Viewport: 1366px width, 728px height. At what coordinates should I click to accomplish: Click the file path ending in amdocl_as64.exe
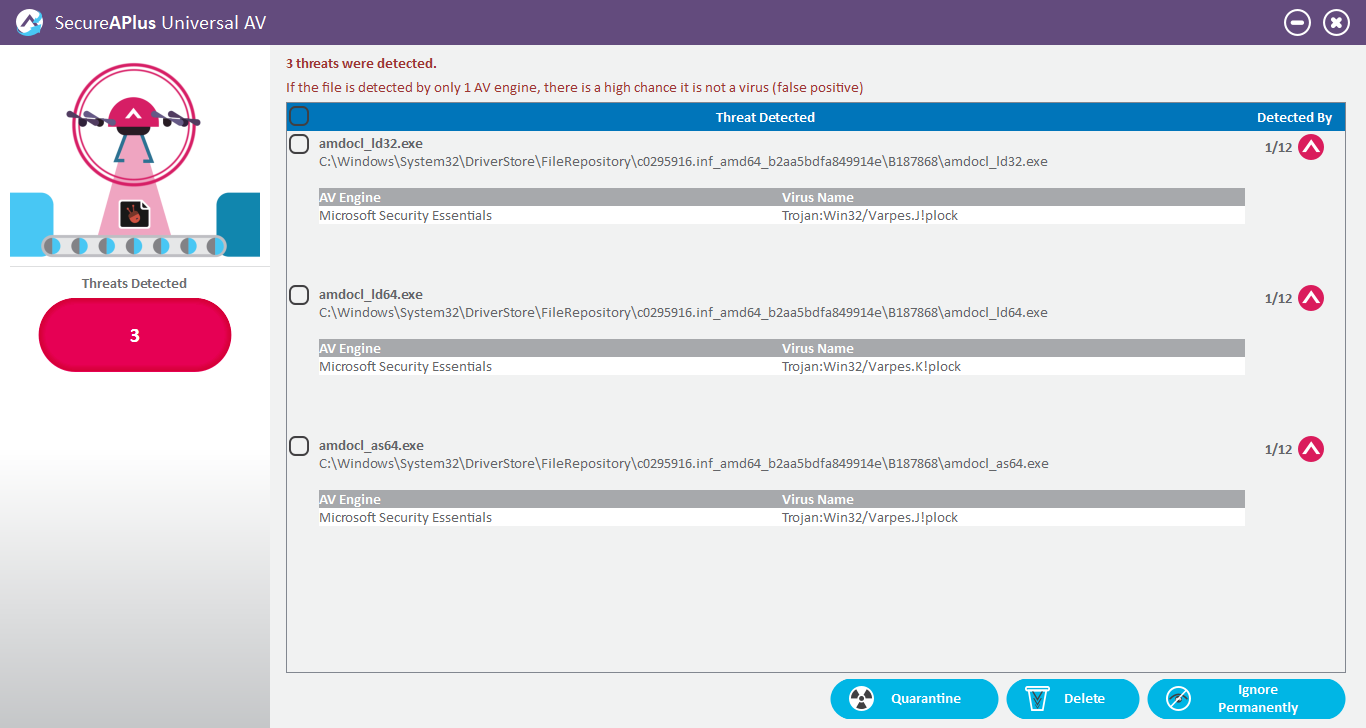[684, 463]
